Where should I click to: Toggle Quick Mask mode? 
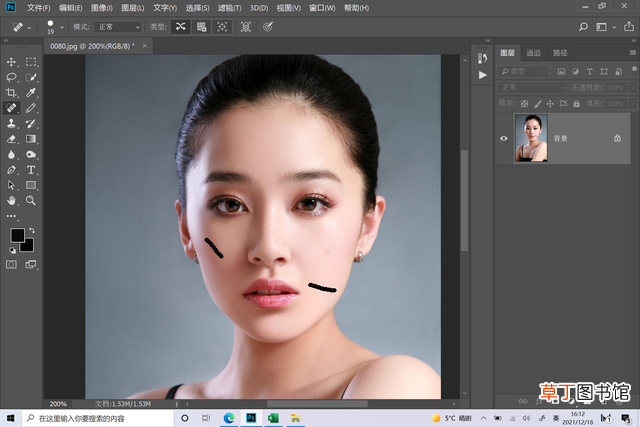(x=11, y=265)
